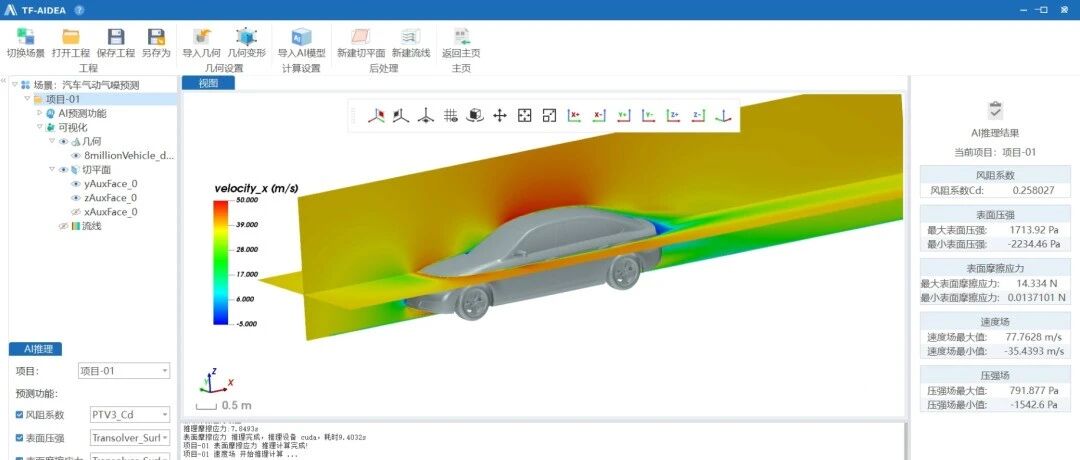
Task: Select 8millionVehicle_d geometry tree item
Action: [x=129, y=156]
